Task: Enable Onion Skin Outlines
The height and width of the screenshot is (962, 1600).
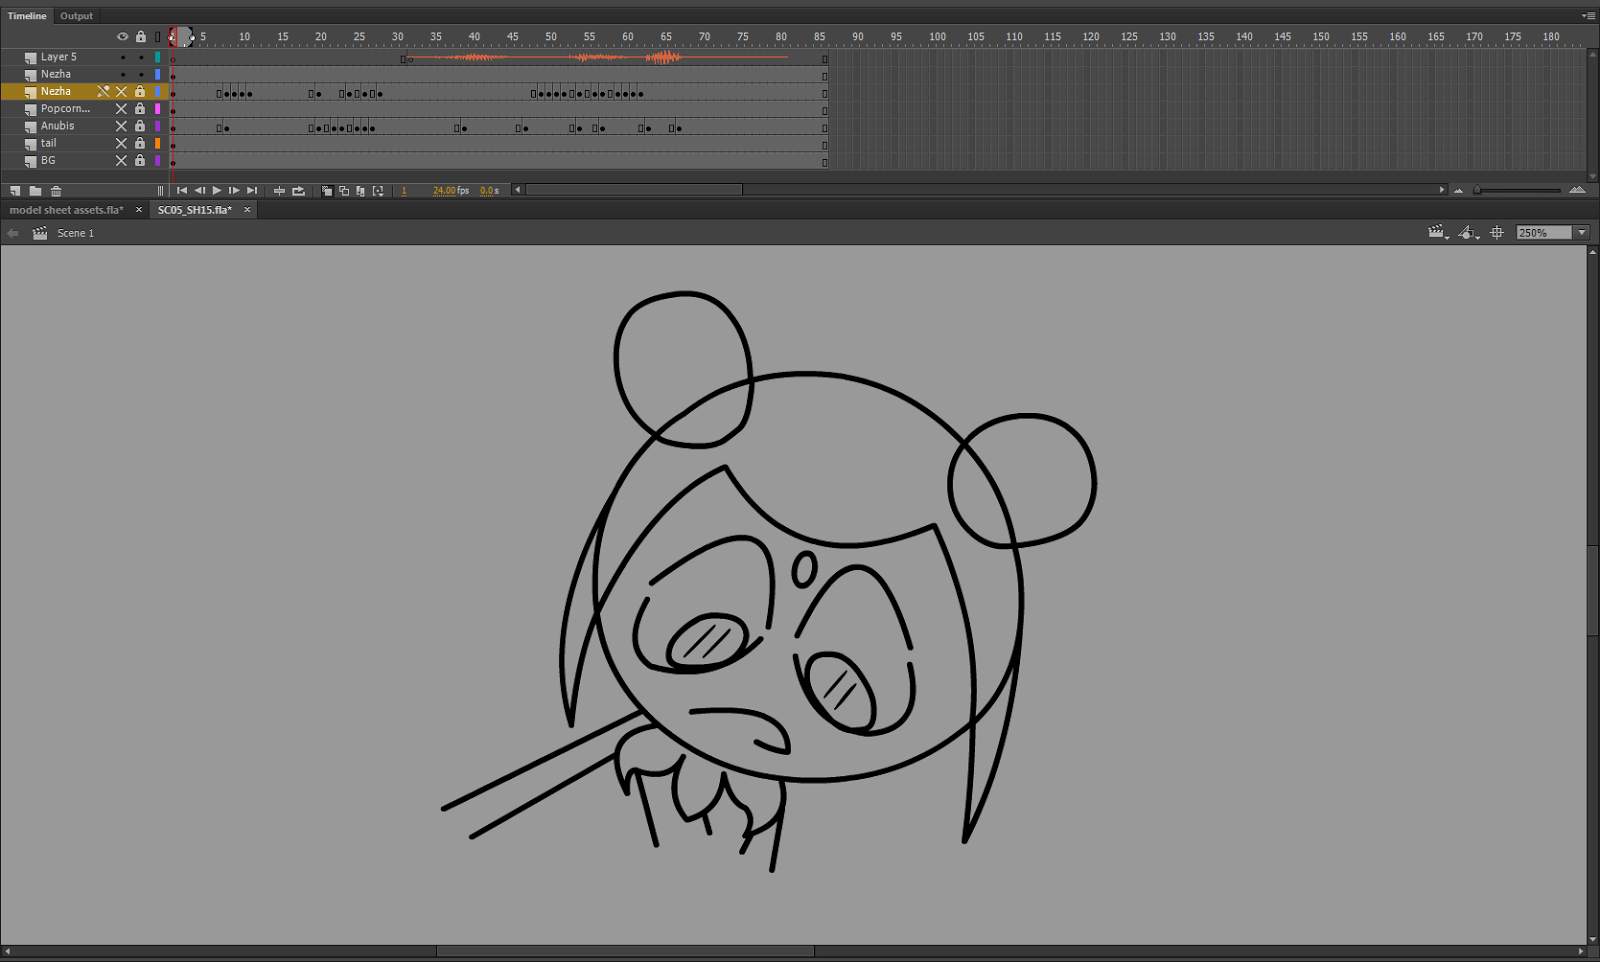Action: point(344,190)
